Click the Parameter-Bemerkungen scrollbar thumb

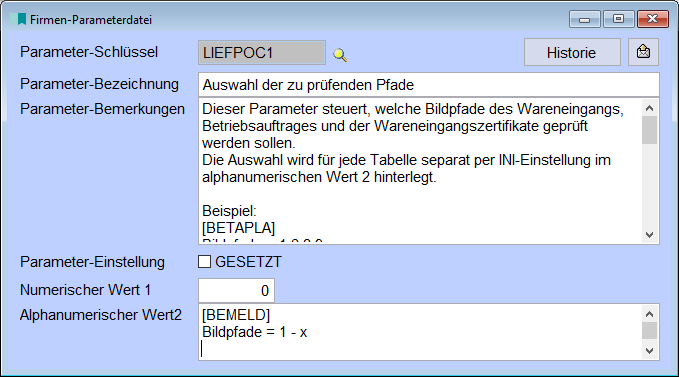coord(649,130)
